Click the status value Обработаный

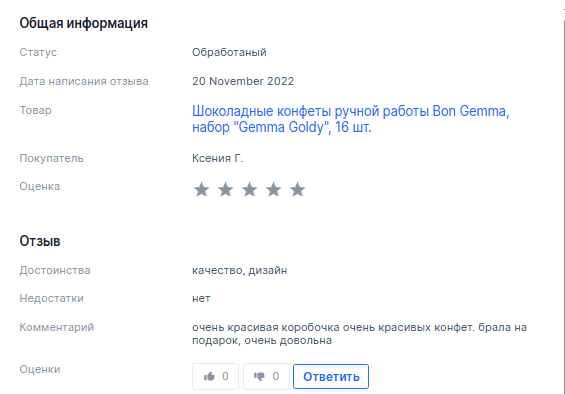[x=229, y=52]
